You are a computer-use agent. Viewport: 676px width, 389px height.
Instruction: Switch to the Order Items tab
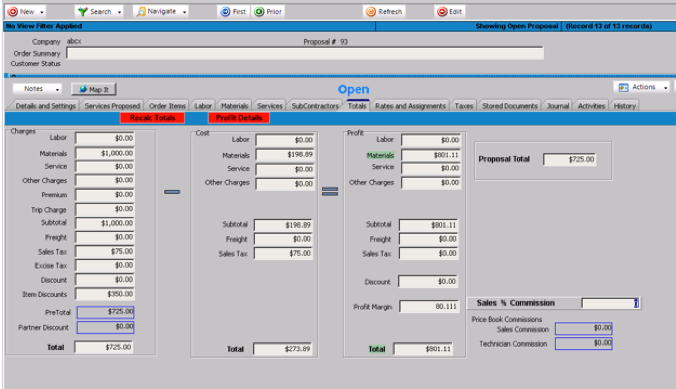167,106
